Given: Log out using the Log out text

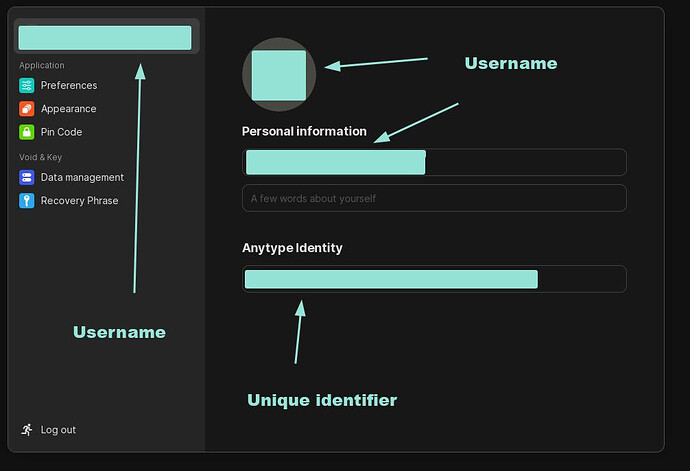Looking at the screenshot, I should pos(58,430).
